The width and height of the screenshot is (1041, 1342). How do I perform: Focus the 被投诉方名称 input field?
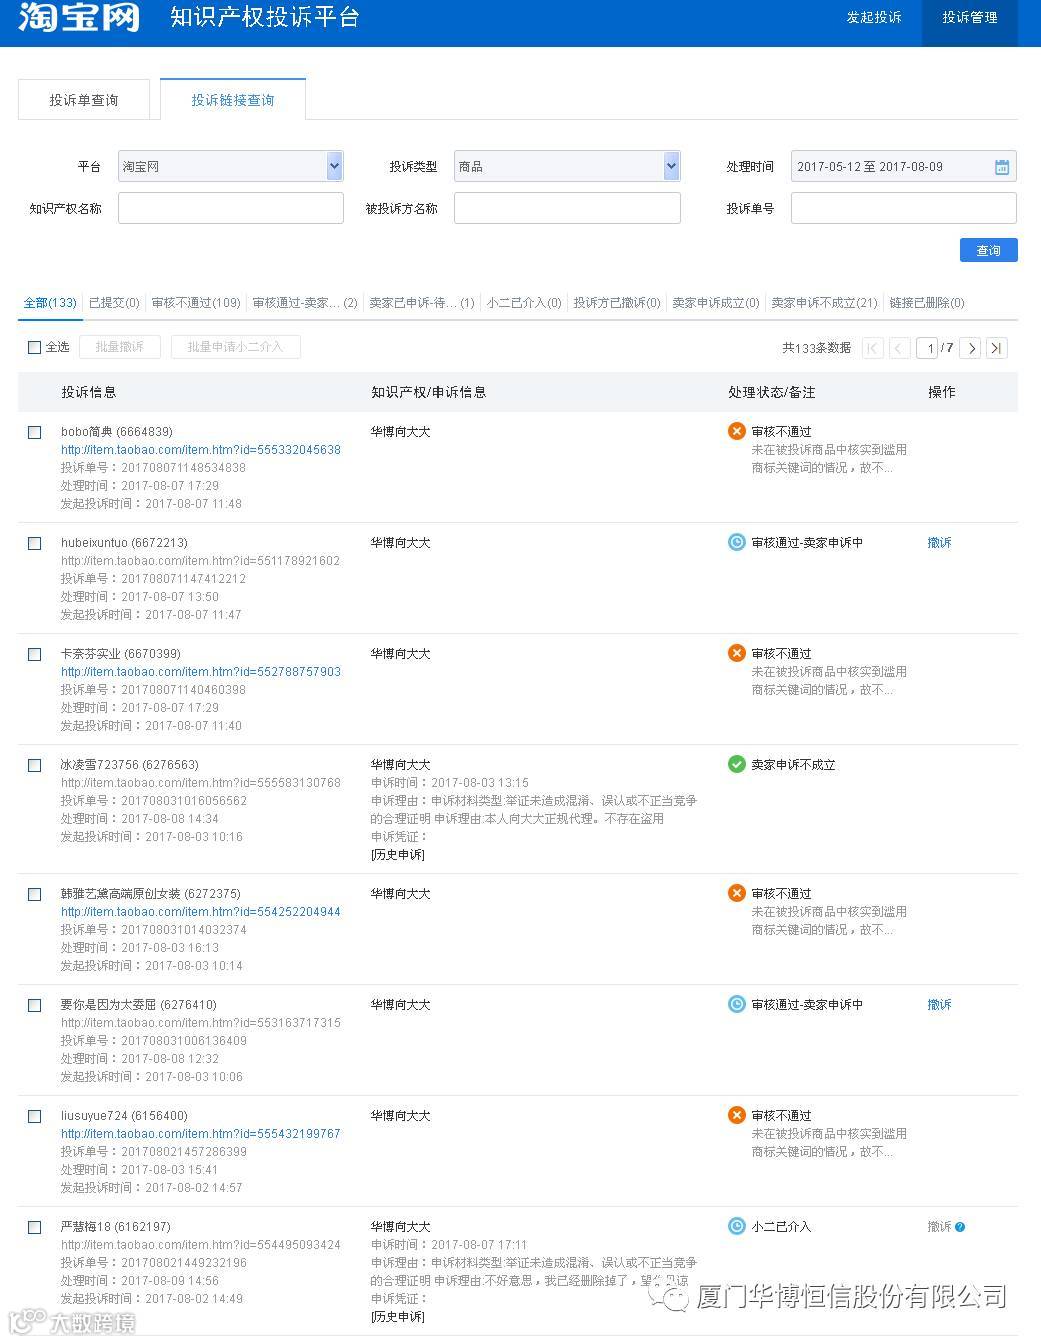pyautogui.click(x=567, y=208)
